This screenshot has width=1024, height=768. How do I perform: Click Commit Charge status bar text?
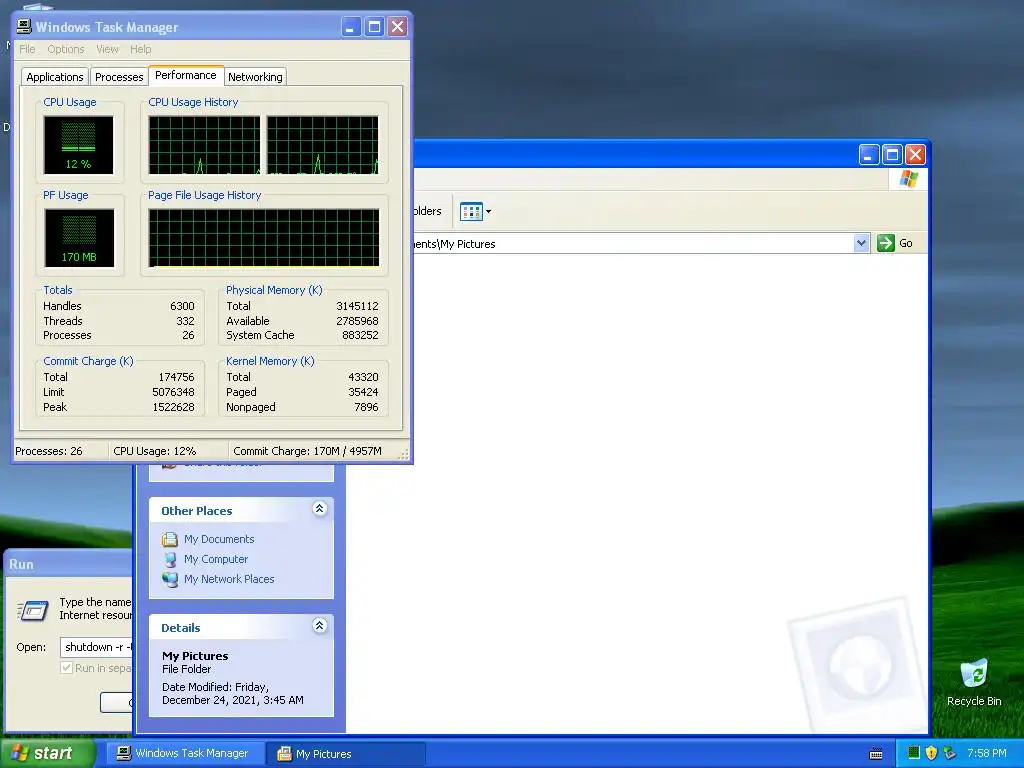pos(308,451)
